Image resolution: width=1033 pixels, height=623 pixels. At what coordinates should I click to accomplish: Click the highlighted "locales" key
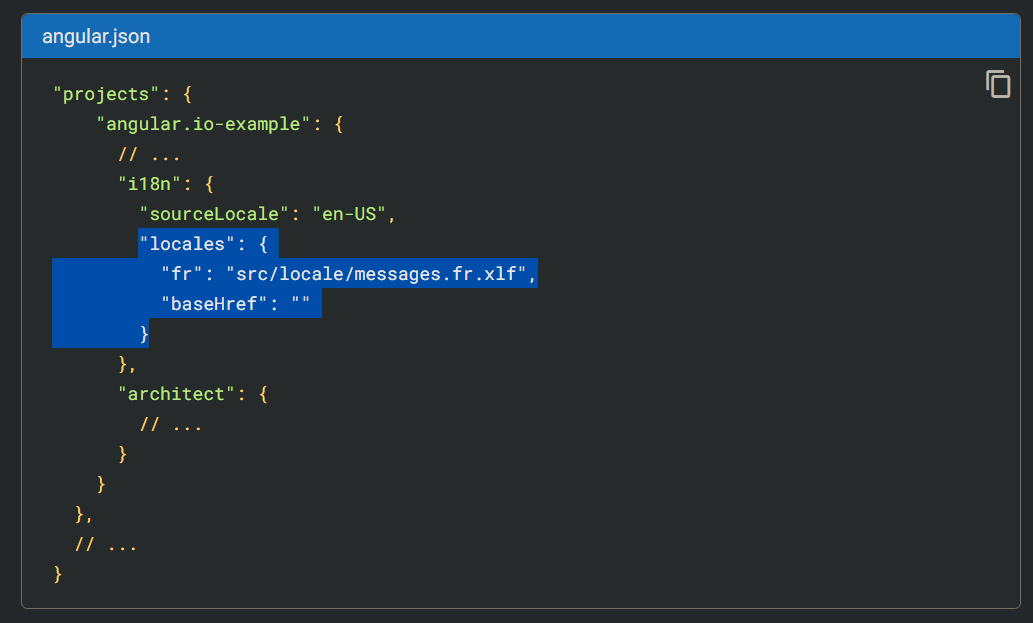[187, 244]
